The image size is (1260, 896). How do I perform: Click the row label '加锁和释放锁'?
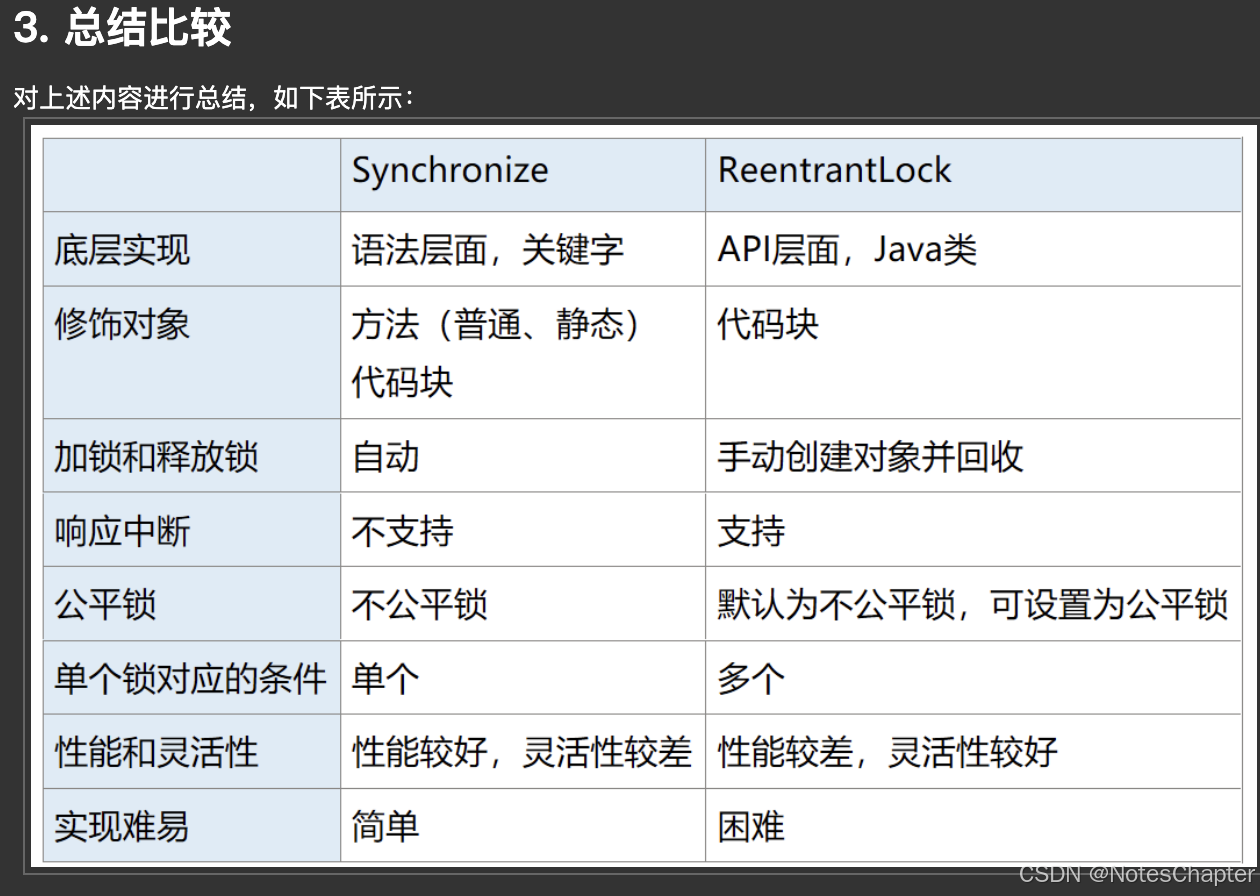156,457
